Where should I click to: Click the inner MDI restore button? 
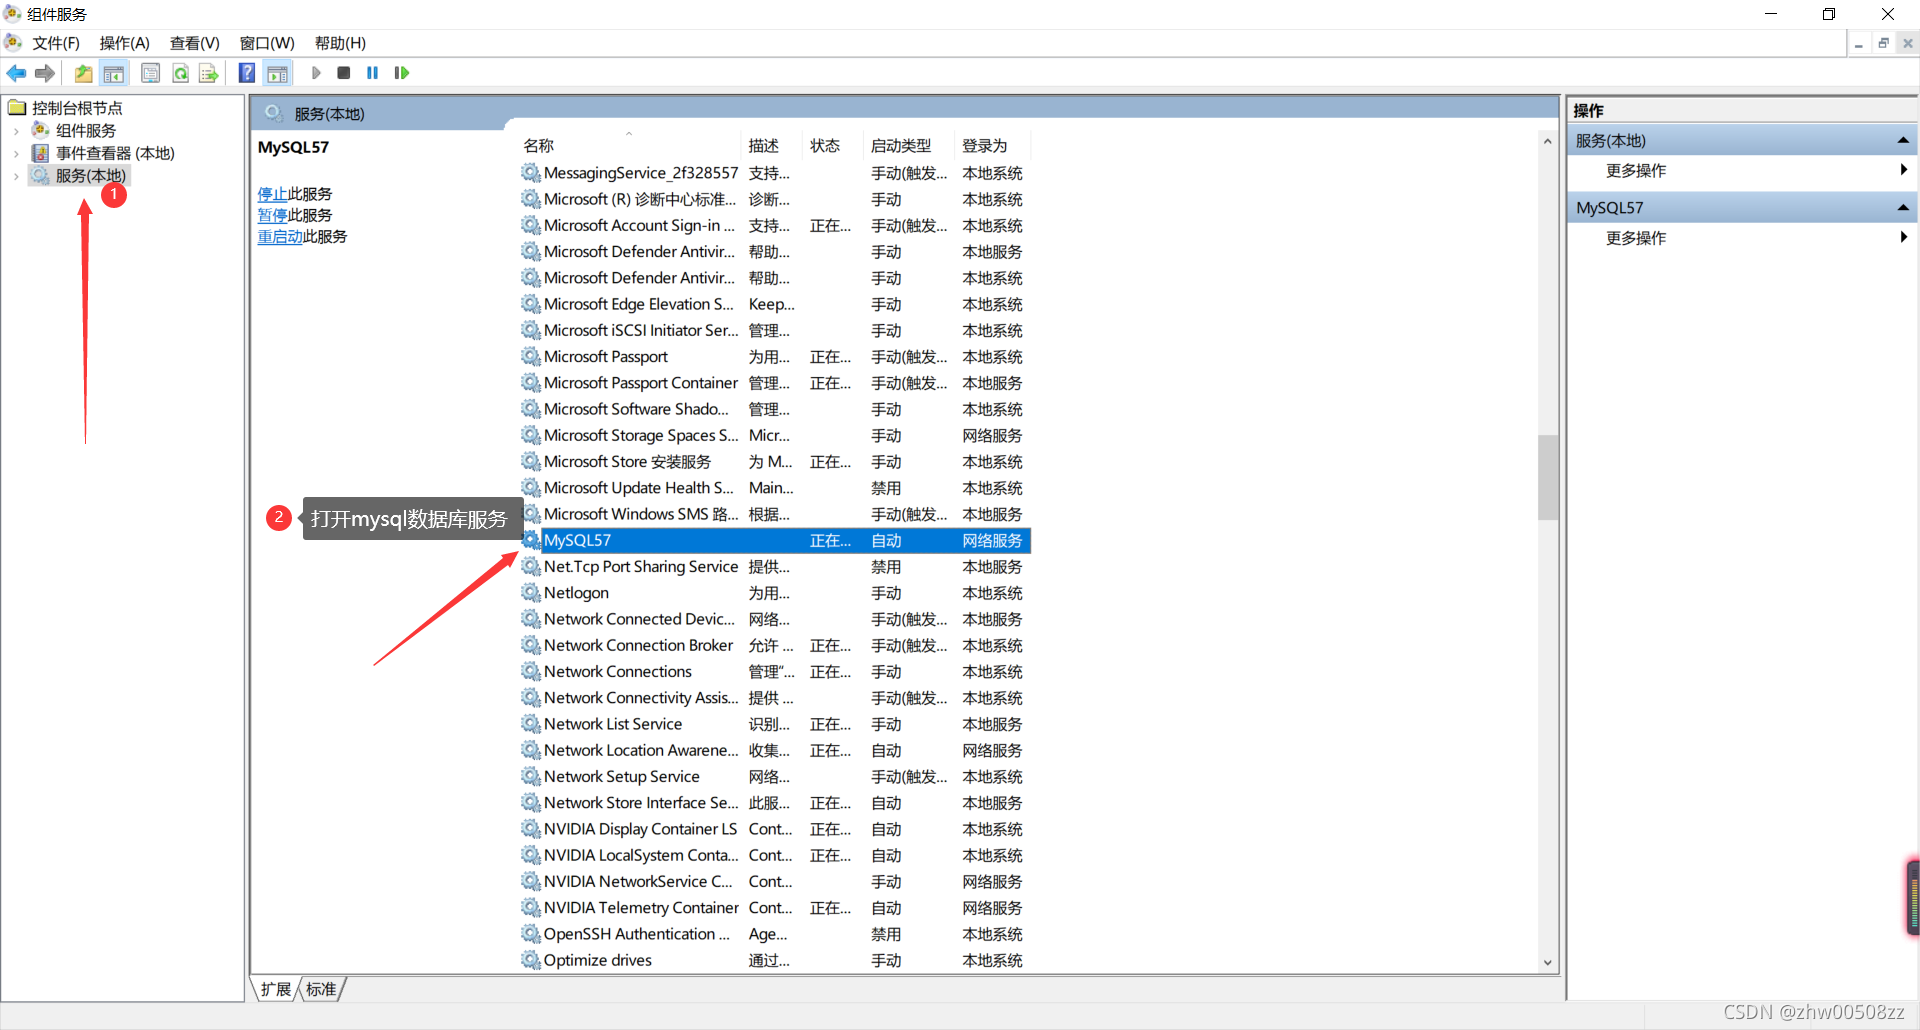coord(1883,43)
